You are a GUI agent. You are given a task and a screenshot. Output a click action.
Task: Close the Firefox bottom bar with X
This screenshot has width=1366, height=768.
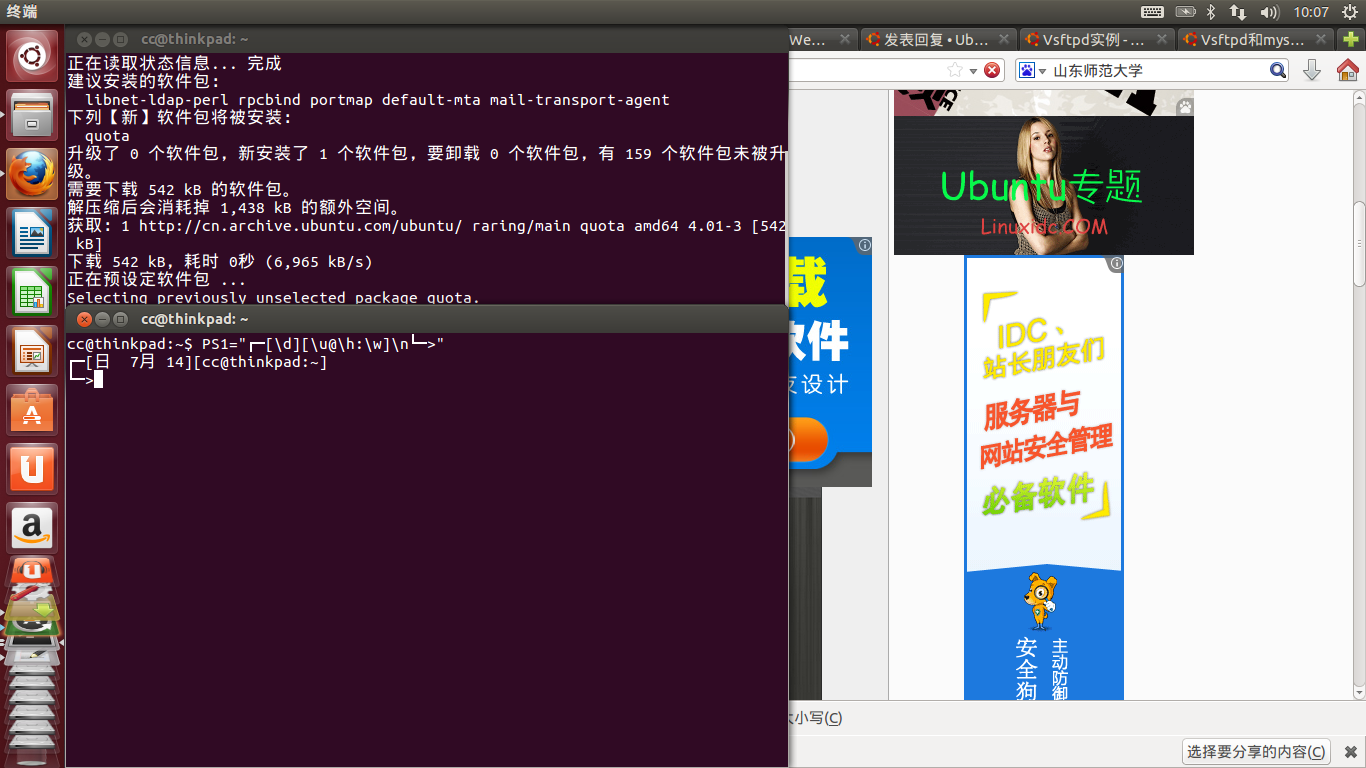click(1349, 752)
